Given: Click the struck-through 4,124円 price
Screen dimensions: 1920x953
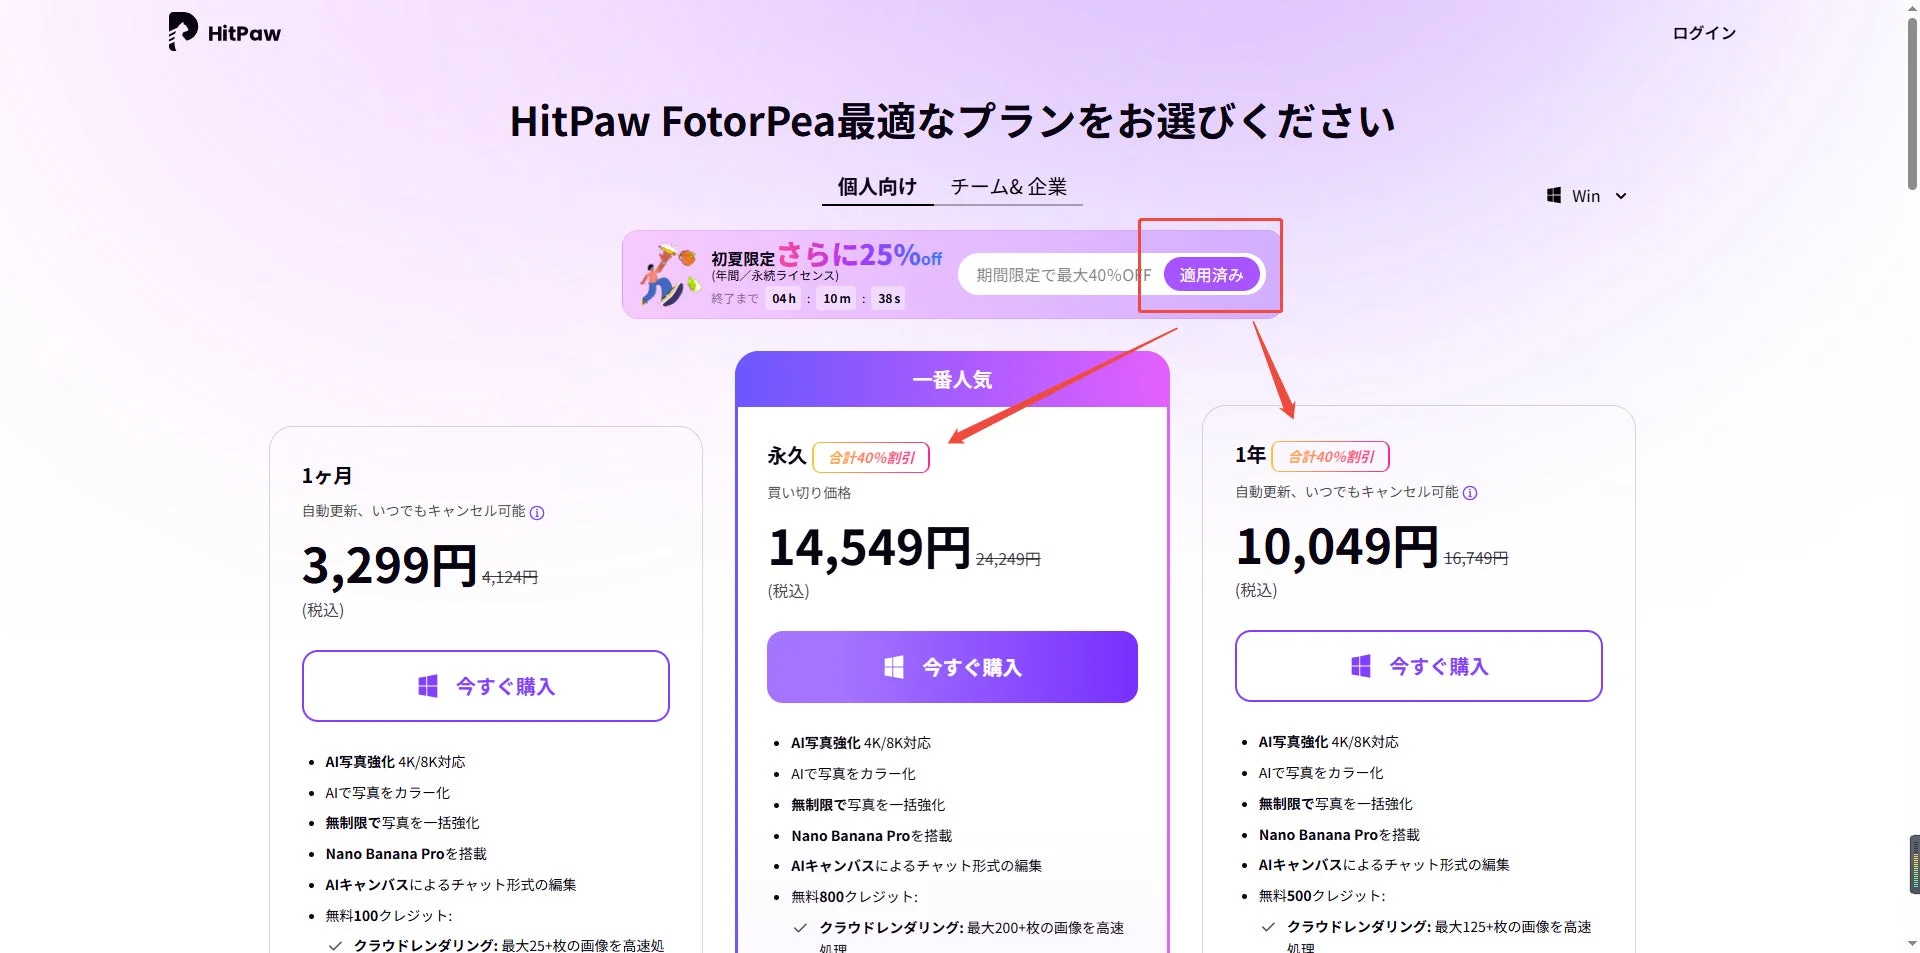Looking at the screenshot, I should [510, 577].
